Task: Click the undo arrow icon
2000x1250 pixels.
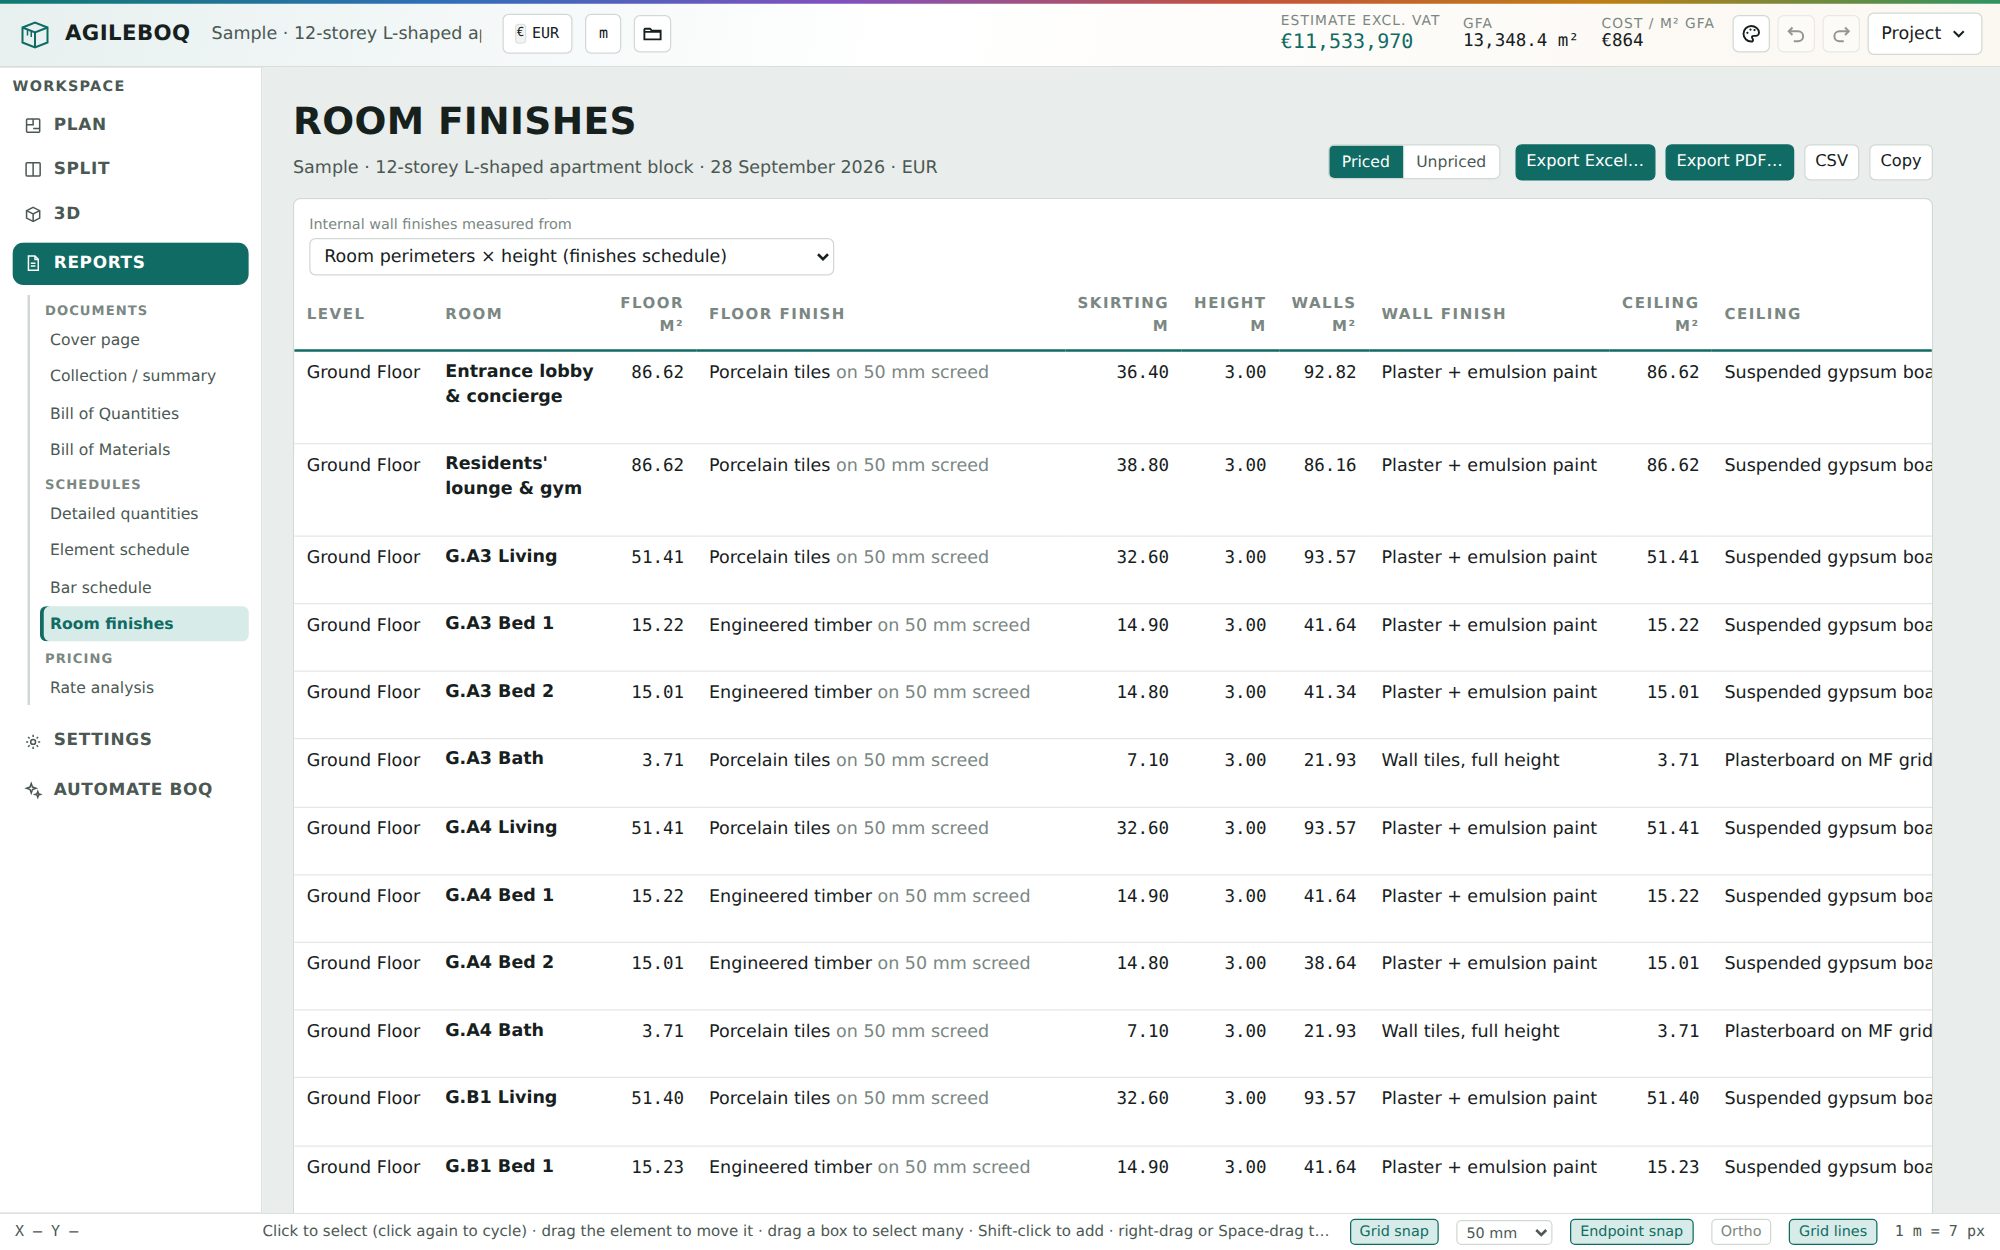Action: (1796, 34)
